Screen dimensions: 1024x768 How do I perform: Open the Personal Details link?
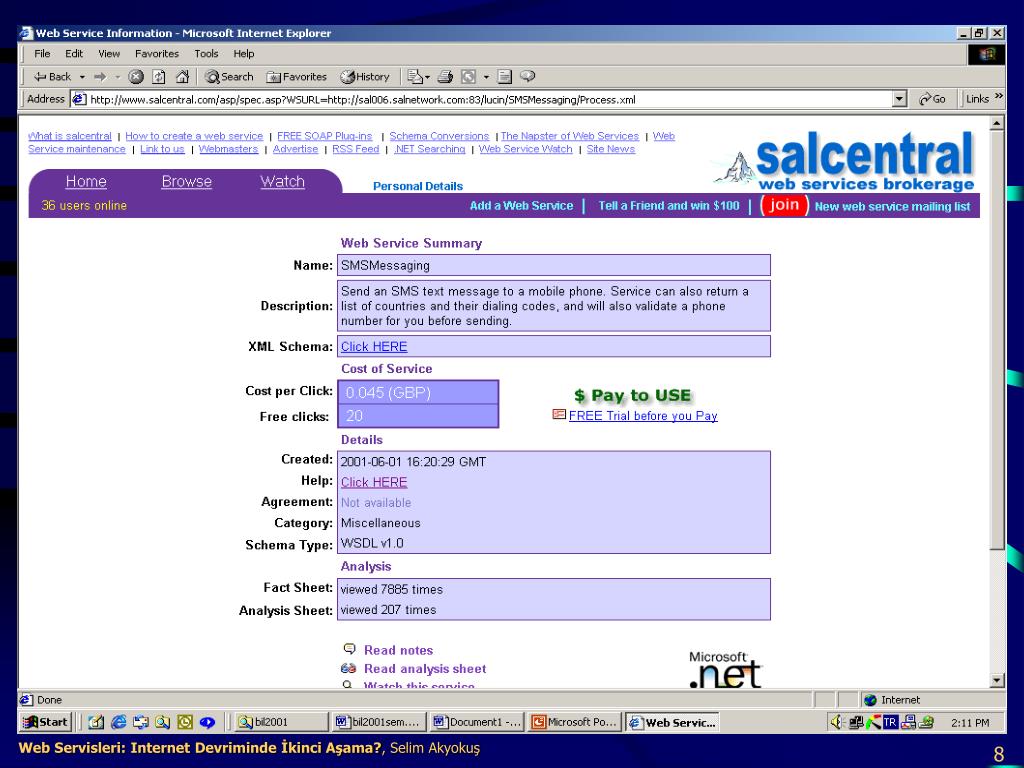point(418,186)
